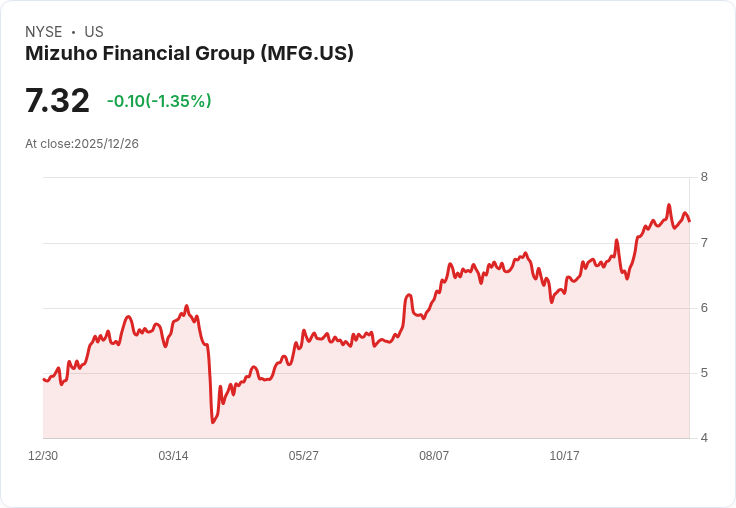Select the 12/30 date on x-axis

pos(43,456)
